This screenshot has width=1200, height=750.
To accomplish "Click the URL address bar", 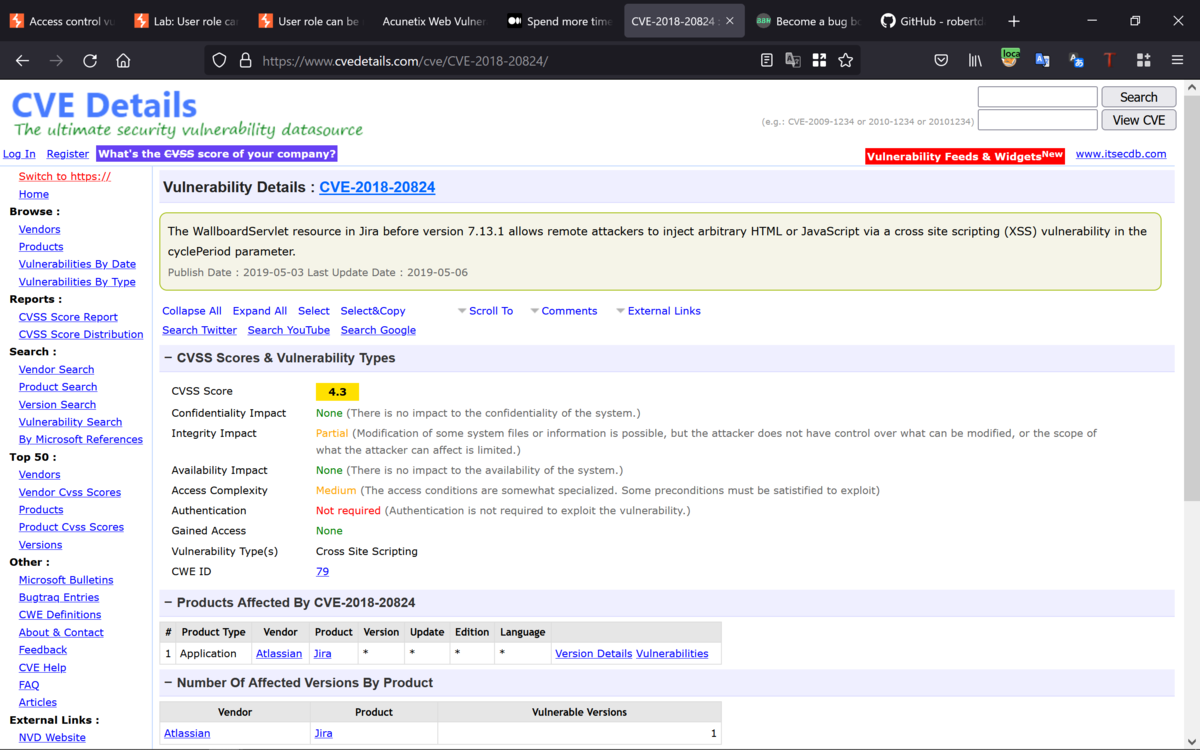I will point(505,60).
